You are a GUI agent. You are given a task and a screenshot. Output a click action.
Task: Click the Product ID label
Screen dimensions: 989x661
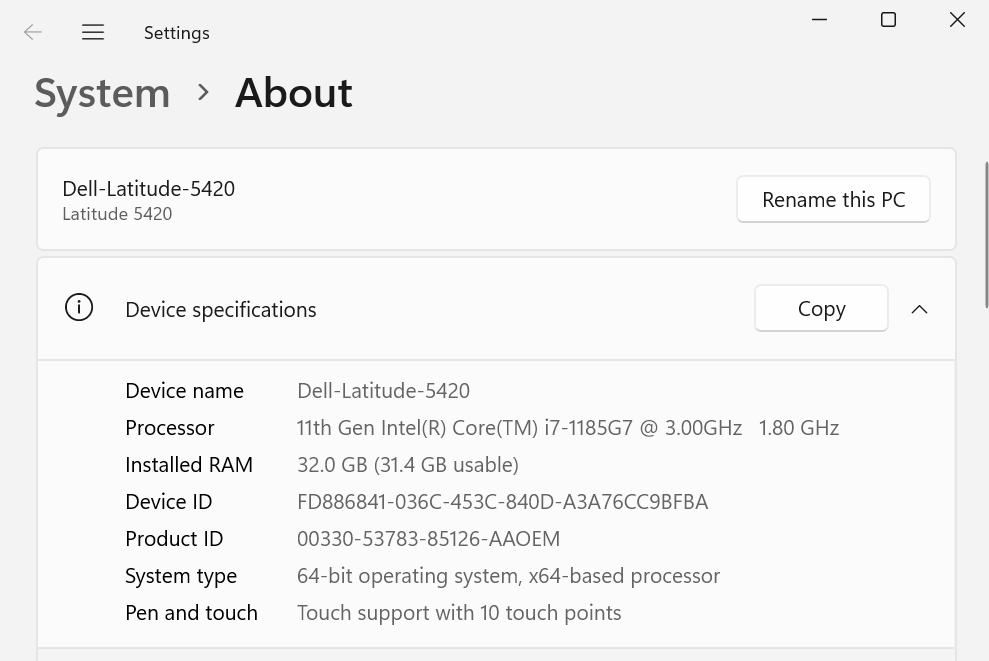174,539
